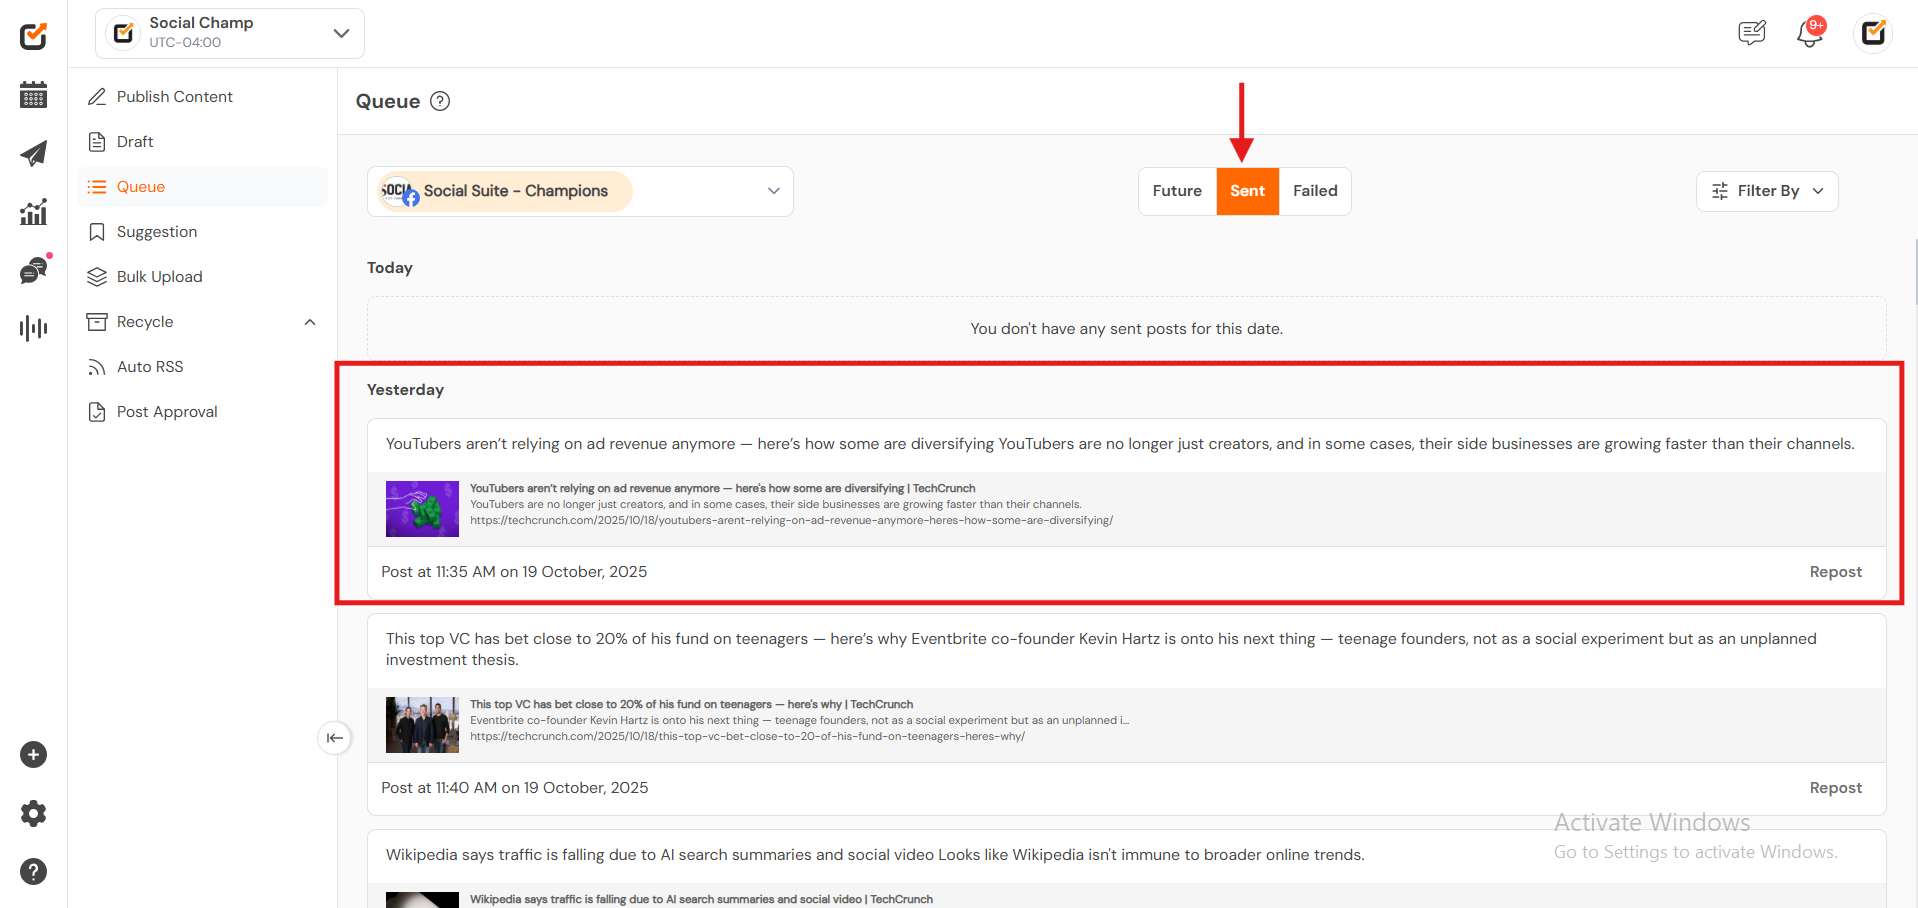1918x908 pixels.
Task: Click the help question mark icon
Action: (x=33, y=871)
